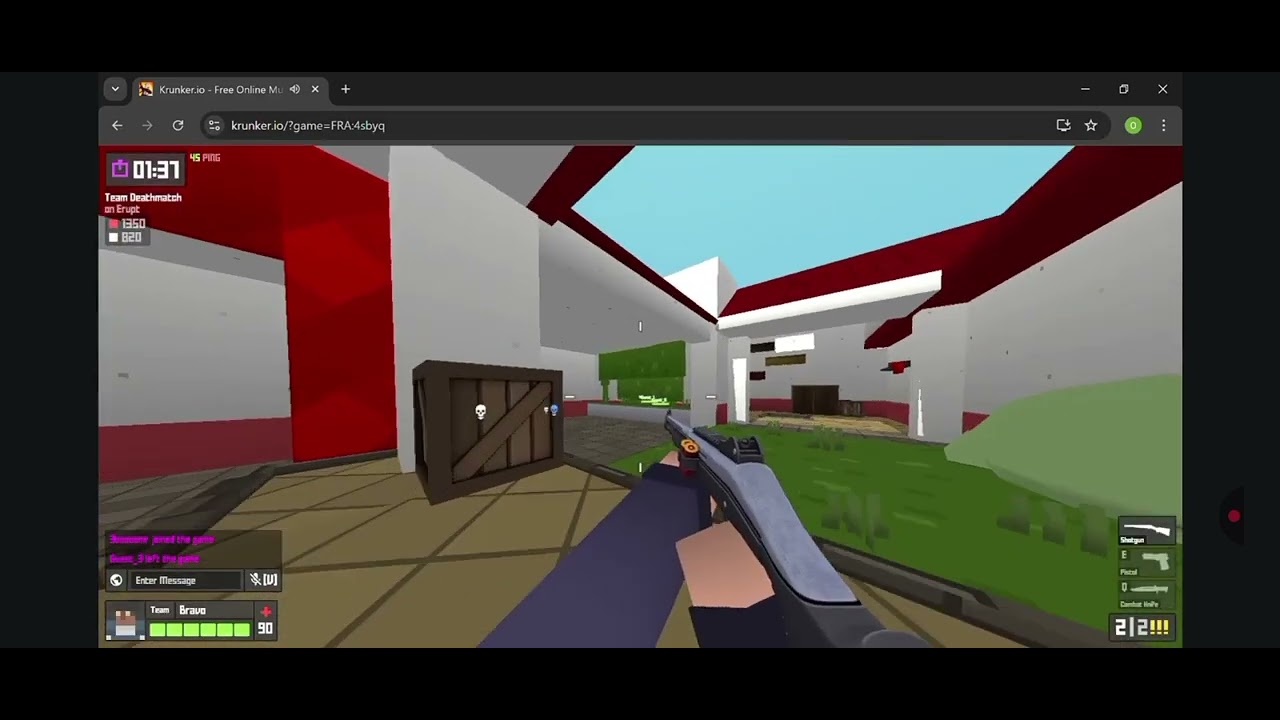Open the Chrome three-dot menu
The image size is (1280, 720).
click(1163, 125)
